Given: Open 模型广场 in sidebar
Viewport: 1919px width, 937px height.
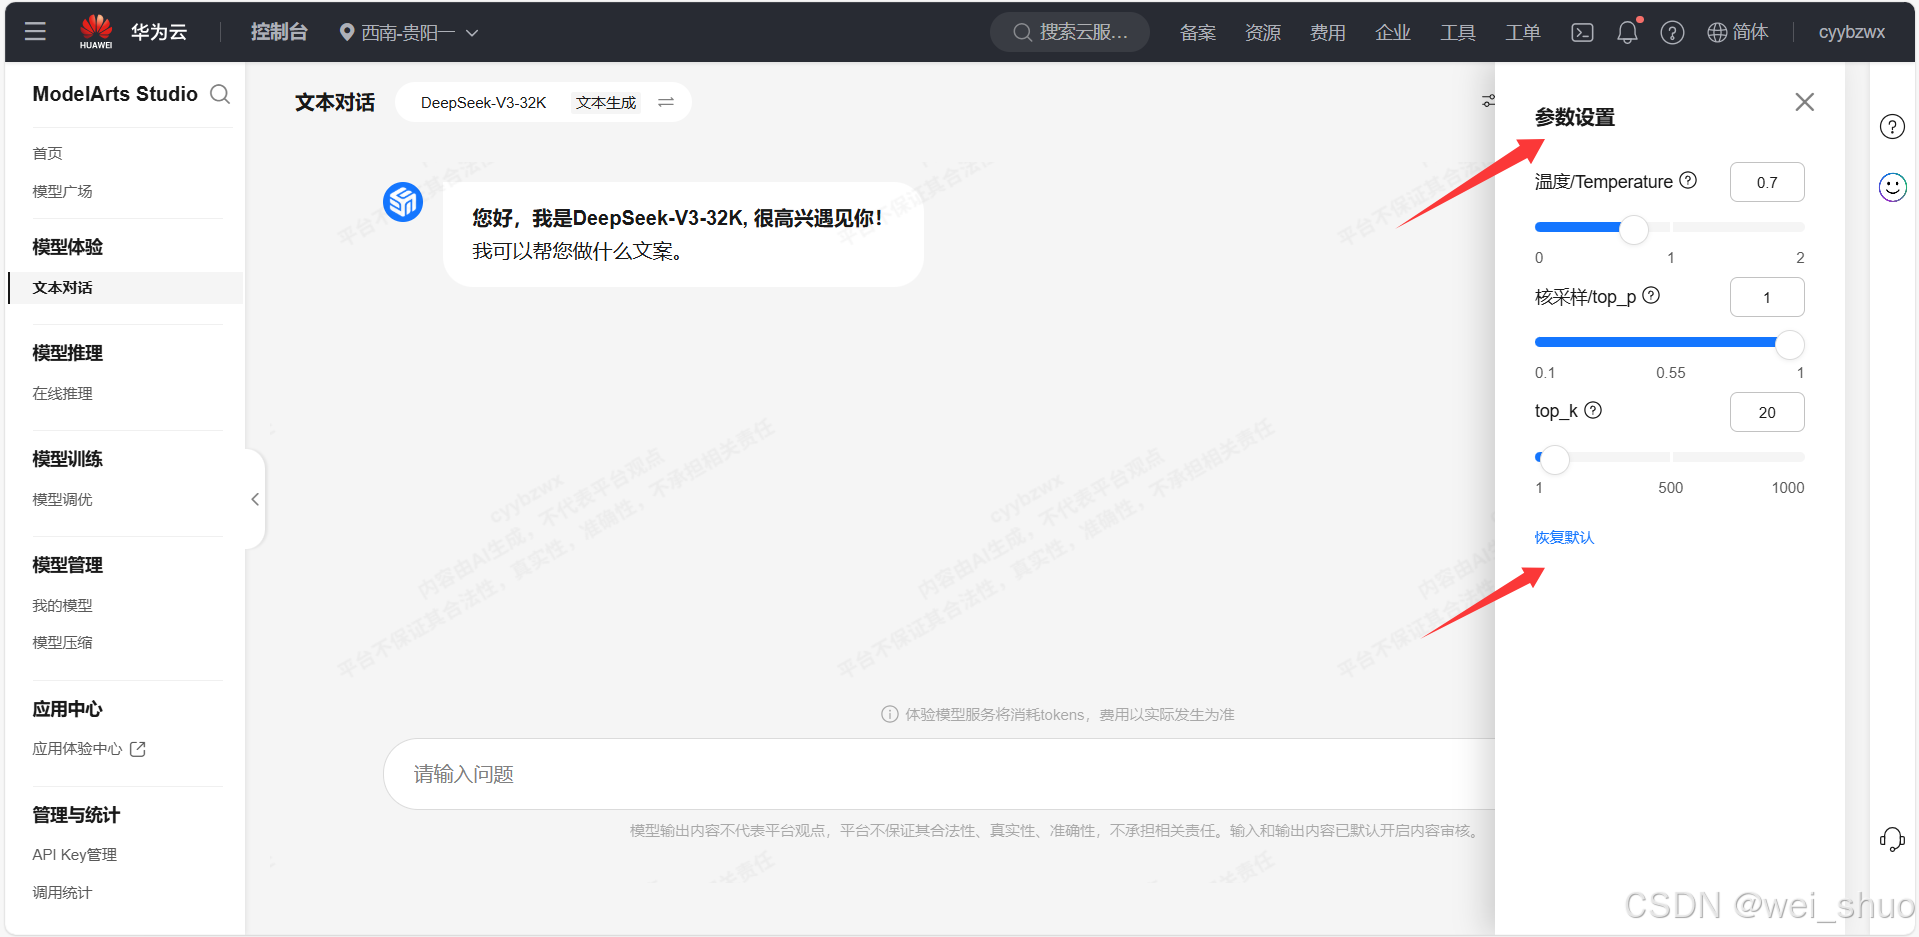Looking at the screenshot, I should pyautogui.click(x=62, y=191).
